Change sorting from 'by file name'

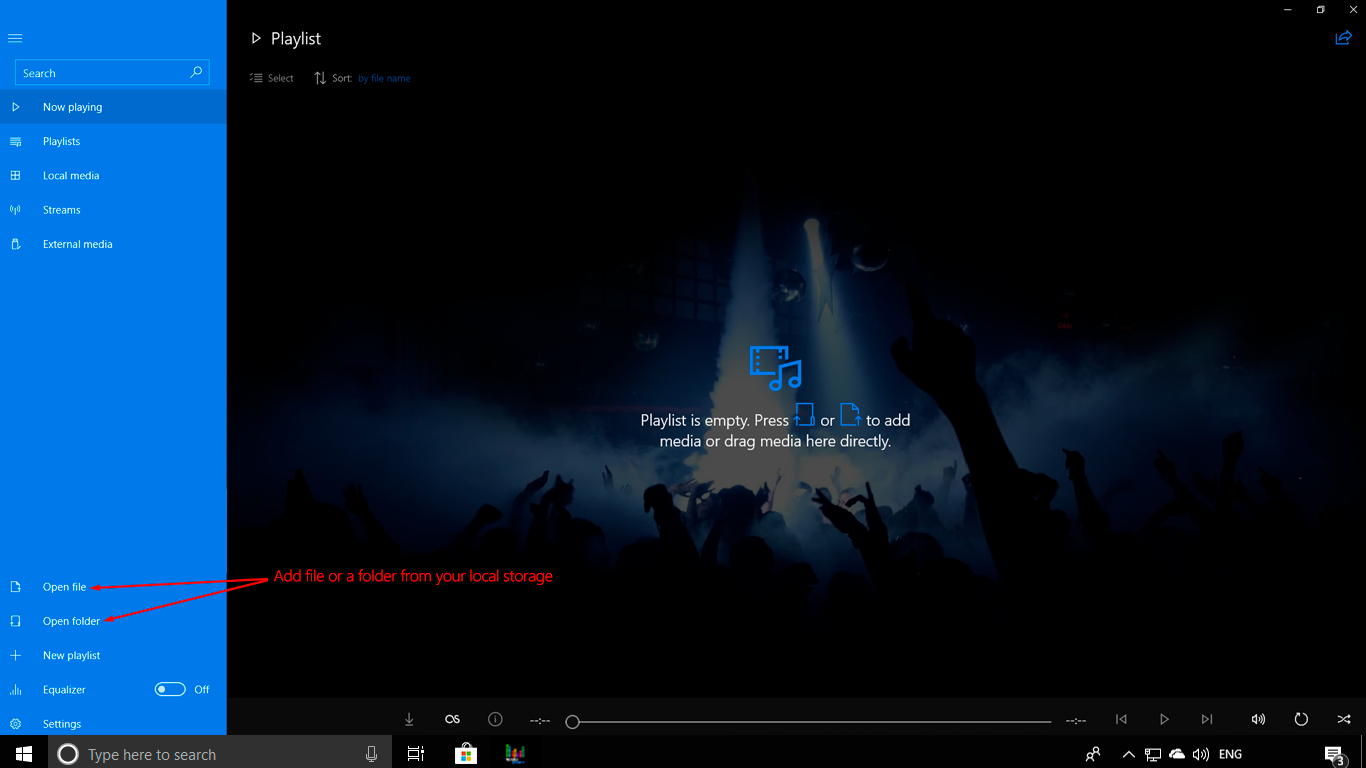click(384, 77)
